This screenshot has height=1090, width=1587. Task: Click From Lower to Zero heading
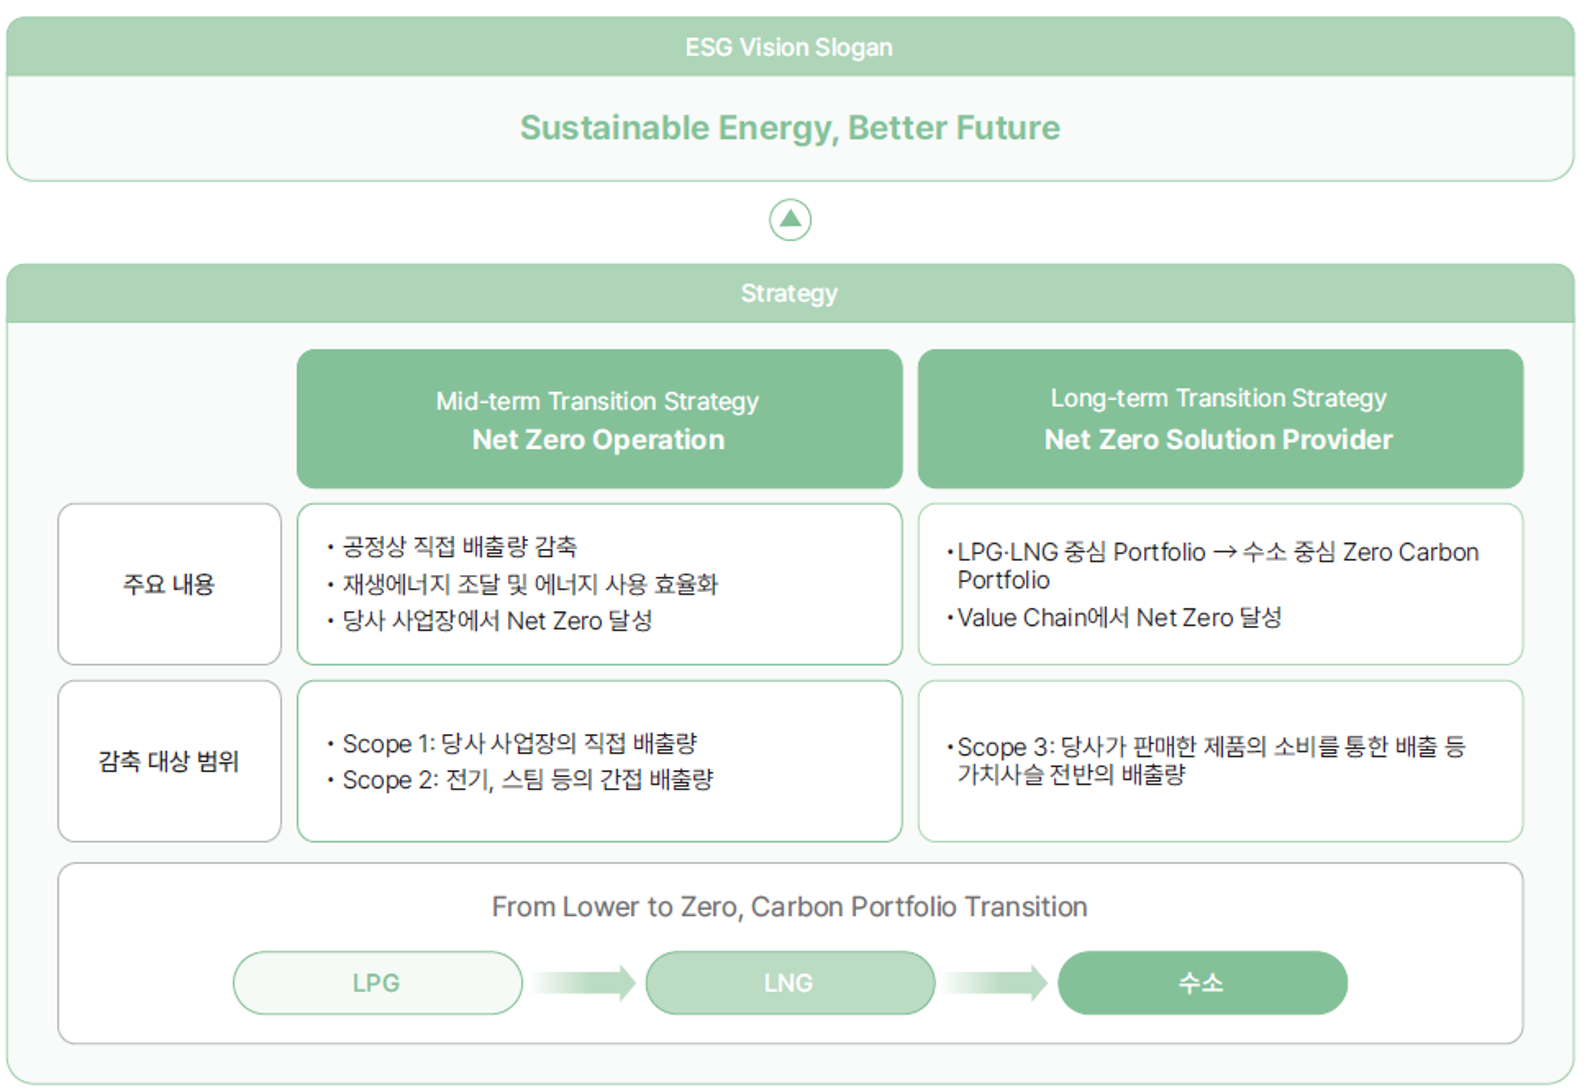pos(790,907)
